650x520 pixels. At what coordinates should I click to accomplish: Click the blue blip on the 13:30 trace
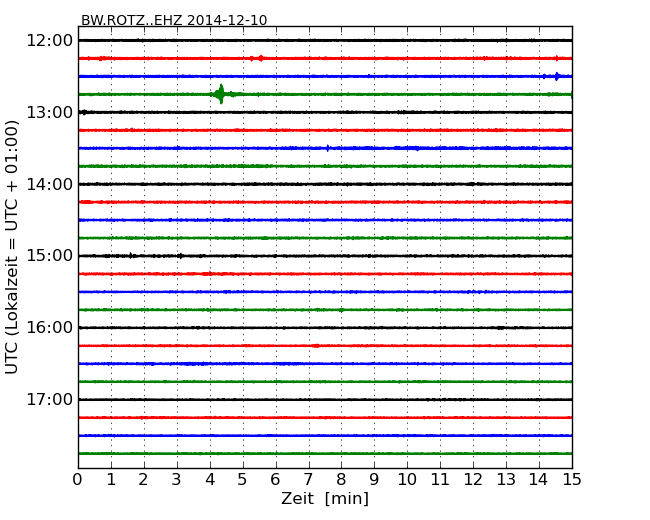pyautogui.click(x=328, y=148)
